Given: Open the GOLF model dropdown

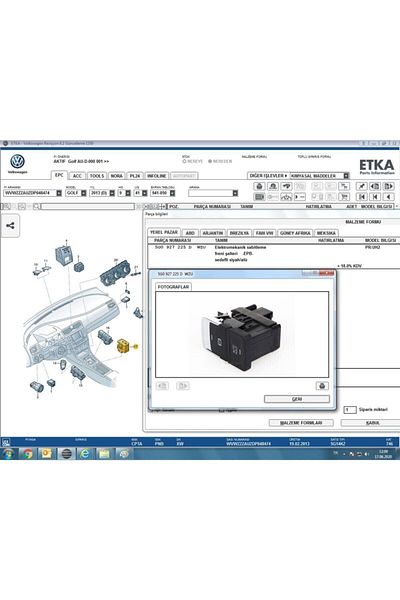Looking at the screenshot, I should (84, 193).
